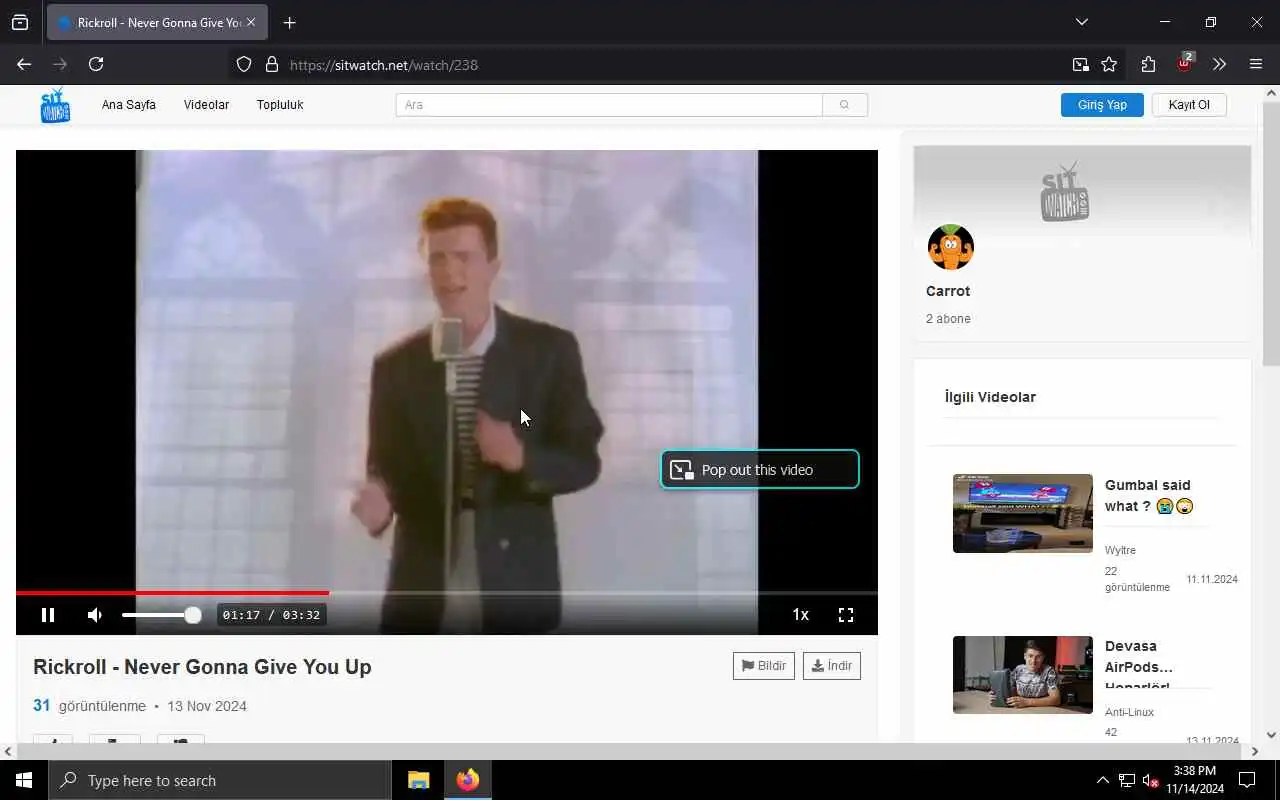Mute the video using the speaker icon
Viewport: 1280px width, 800px height.
[95, 615]
